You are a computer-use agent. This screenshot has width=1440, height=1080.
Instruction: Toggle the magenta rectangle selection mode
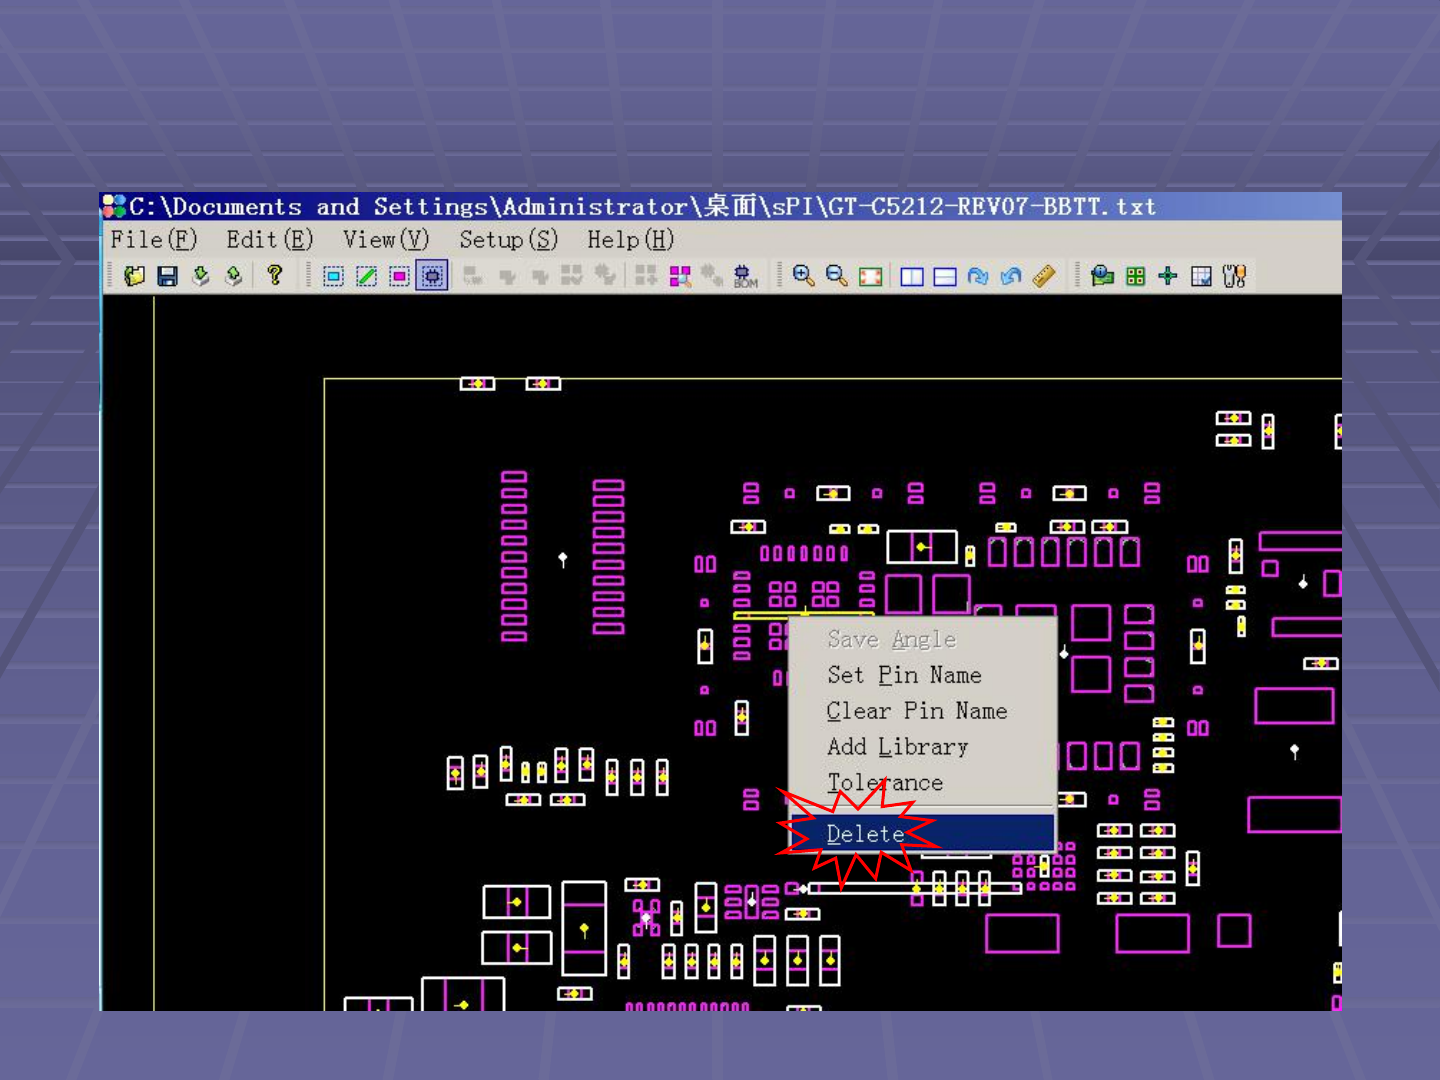(399, 276)
